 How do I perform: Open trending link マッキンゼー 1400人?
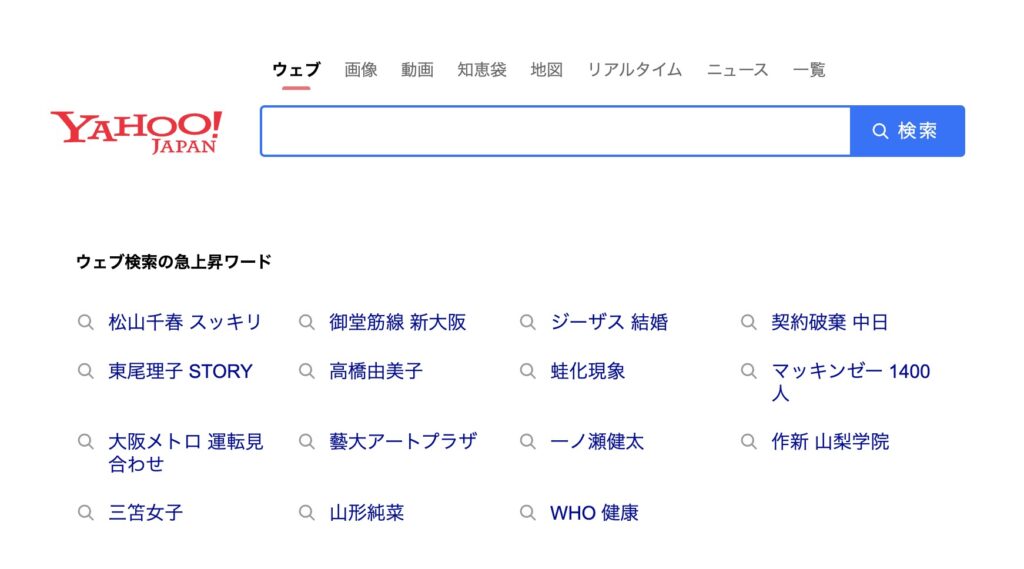[x=850, y=382]
